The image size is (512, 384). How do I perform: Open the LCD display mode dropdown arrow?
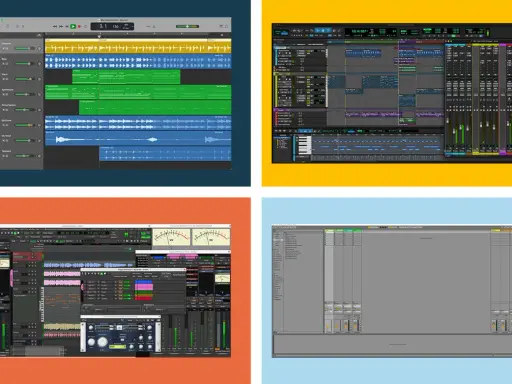click(x=133, y=27)
